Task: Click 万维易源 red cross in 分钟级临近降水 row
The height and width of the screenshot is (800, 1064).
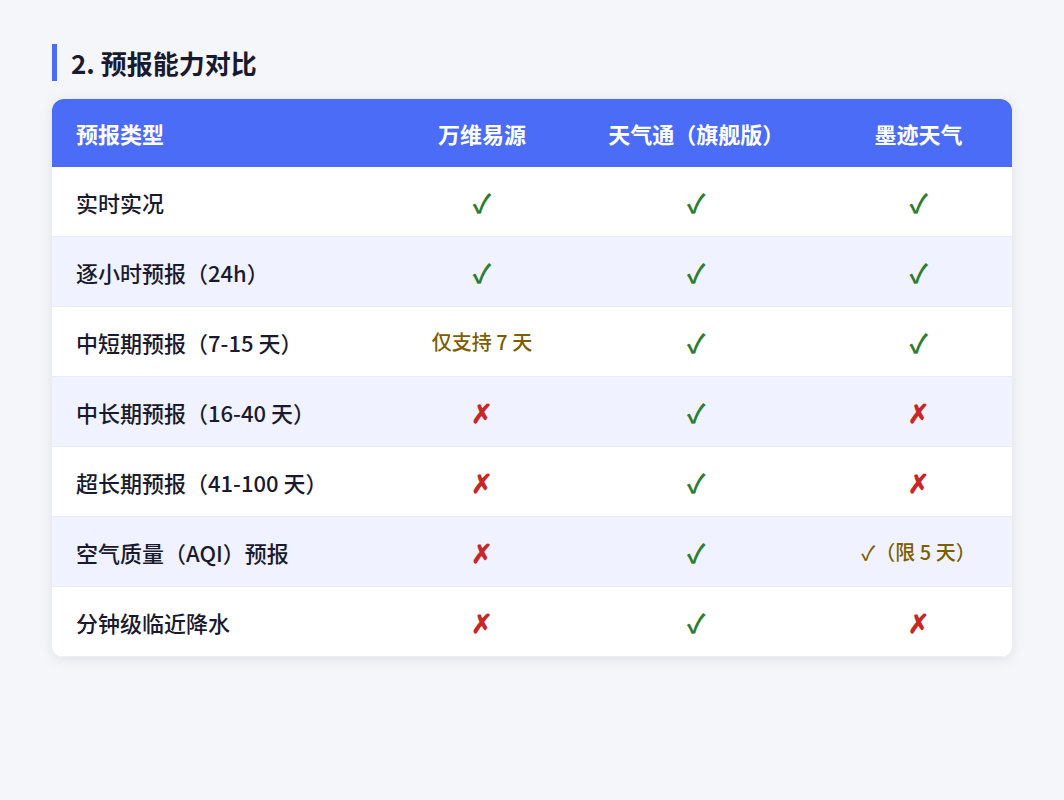Action: (482, 624)
